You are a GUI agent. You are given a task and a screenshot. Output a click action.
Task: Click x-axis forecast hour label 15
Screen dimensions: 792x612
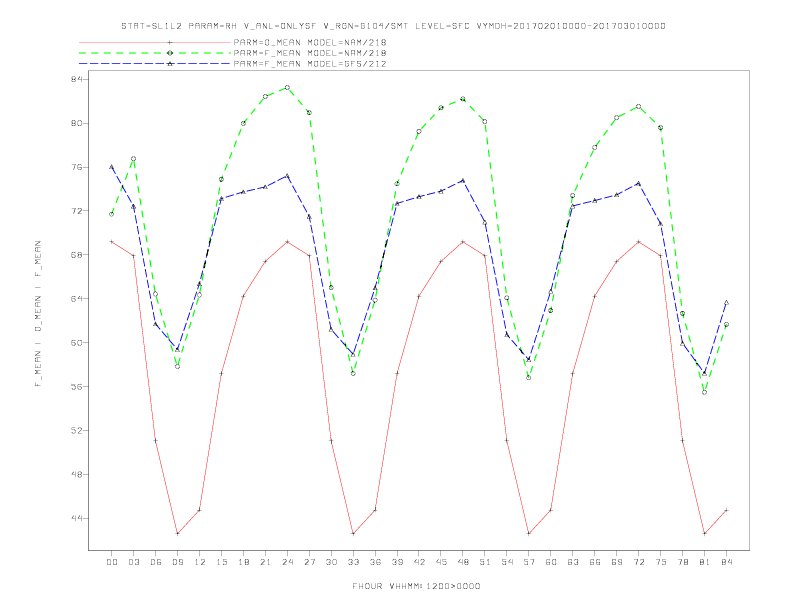pyautogui.click(x=221, y=562)
